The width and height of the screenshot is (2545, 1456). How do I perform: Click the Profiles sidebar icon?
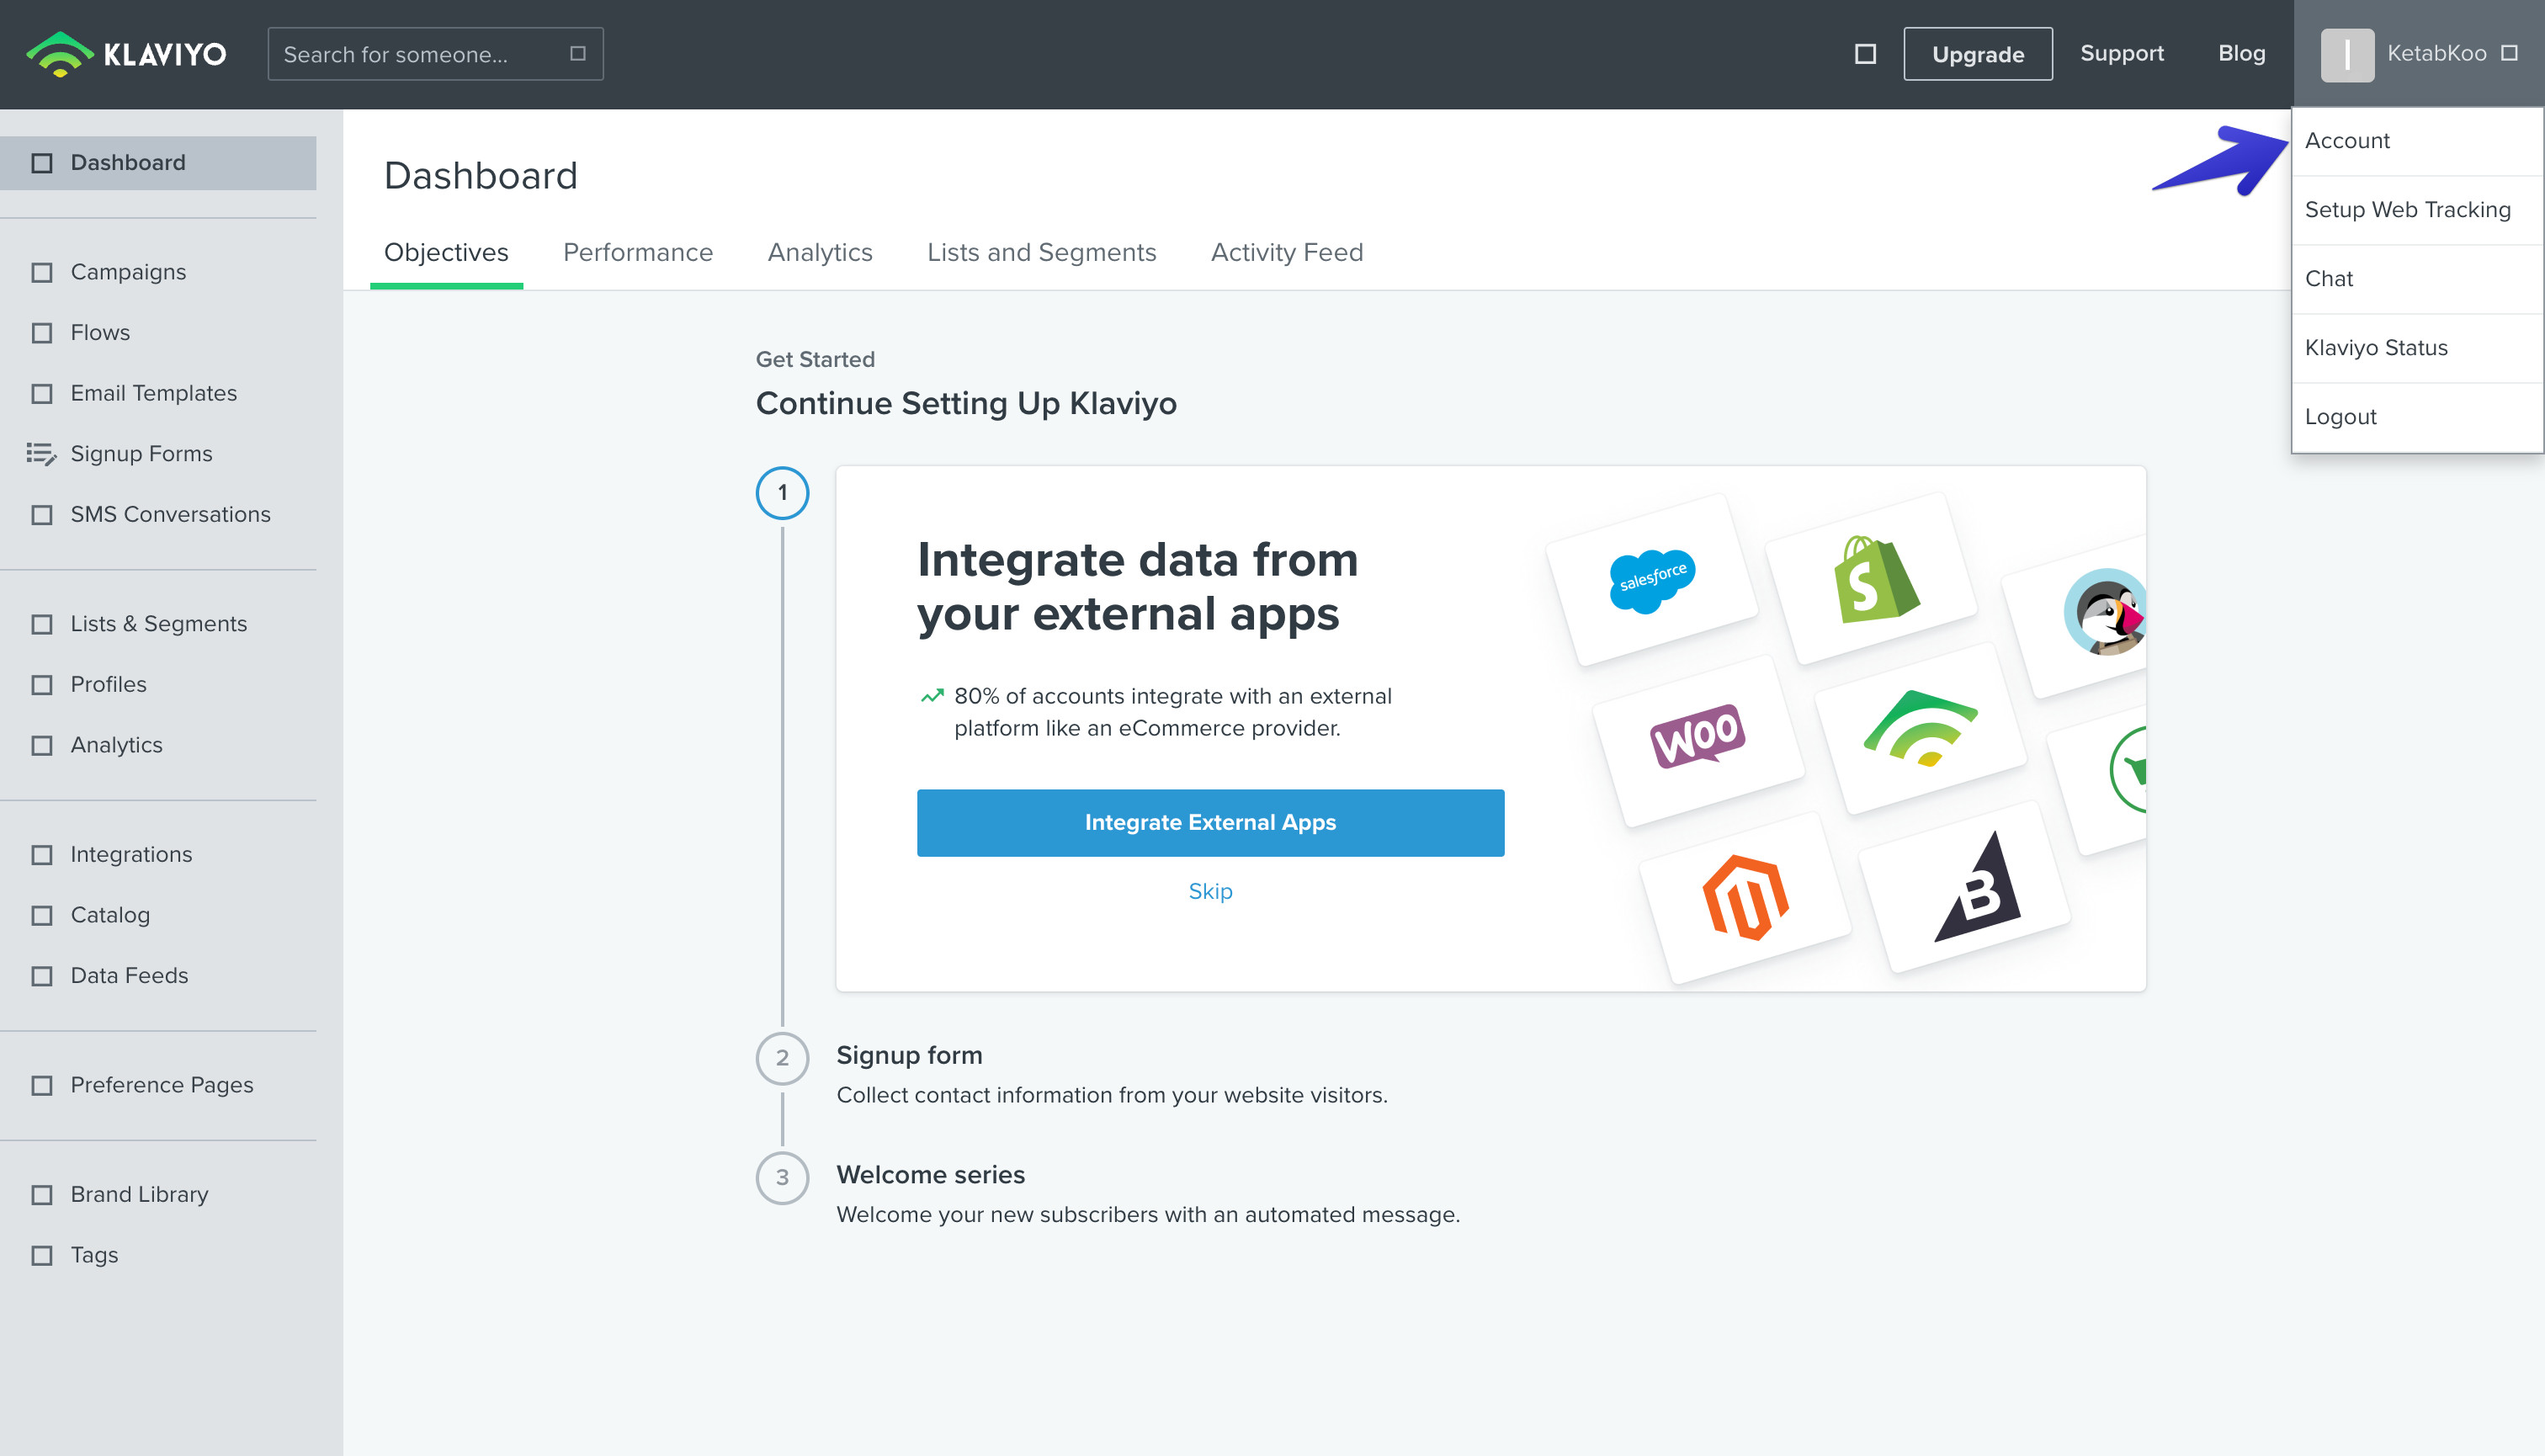[42, 685]
